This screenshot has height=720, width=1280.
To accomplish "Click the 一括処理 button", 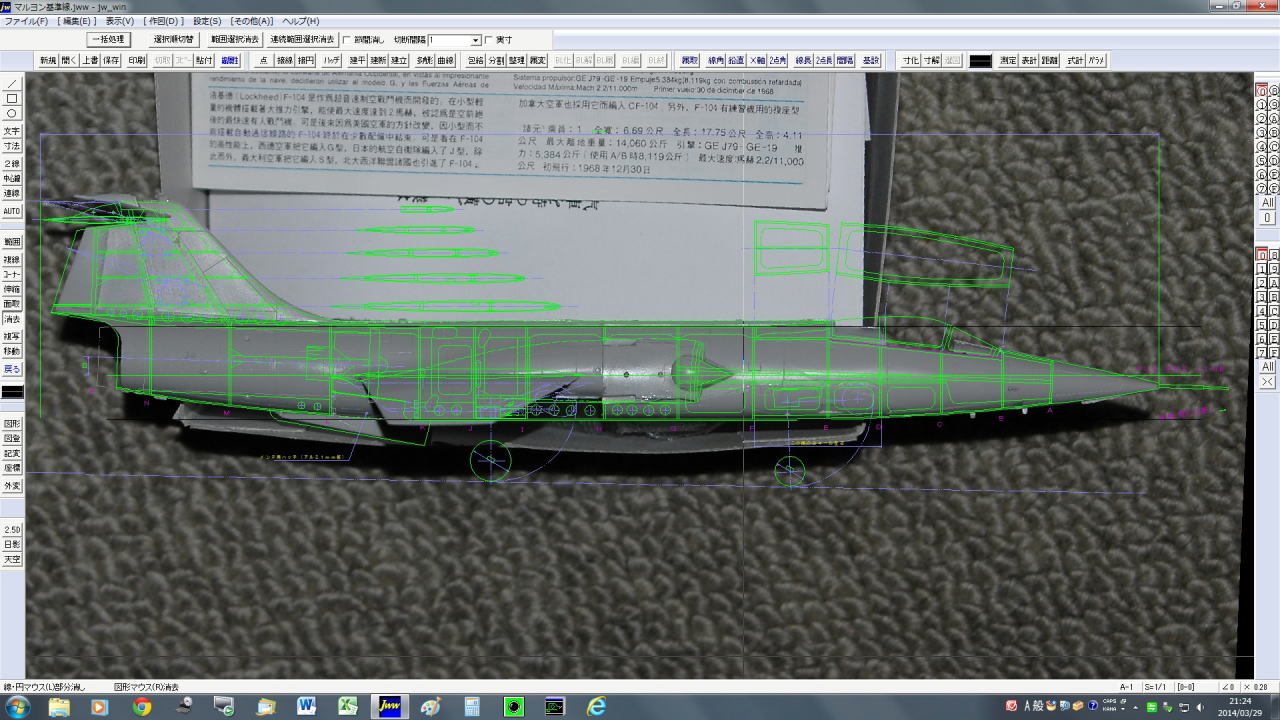I will coord(108,40).
